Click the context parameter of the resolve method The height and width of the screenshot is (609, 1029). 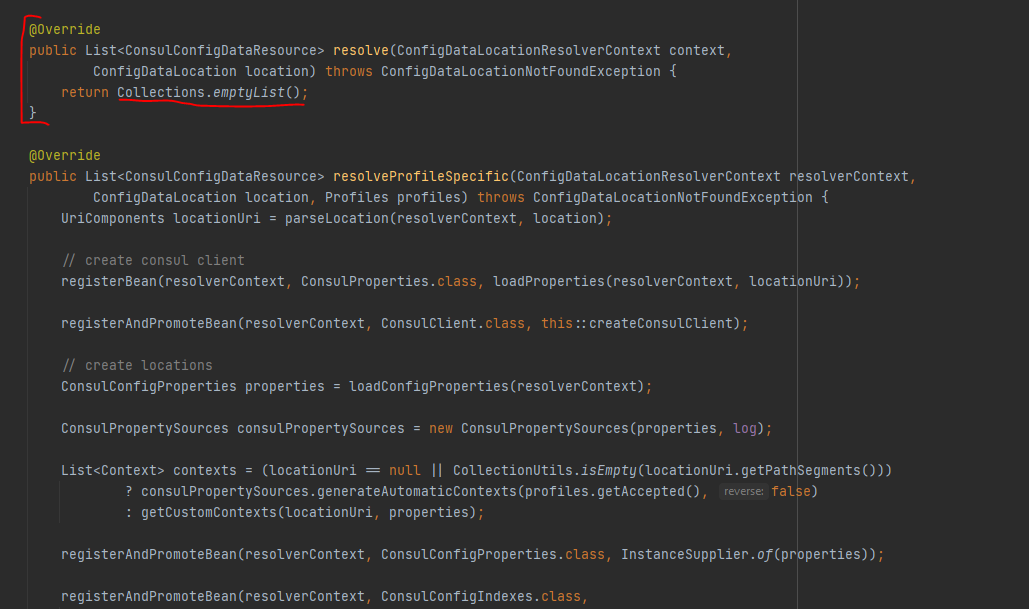(697, 51)
